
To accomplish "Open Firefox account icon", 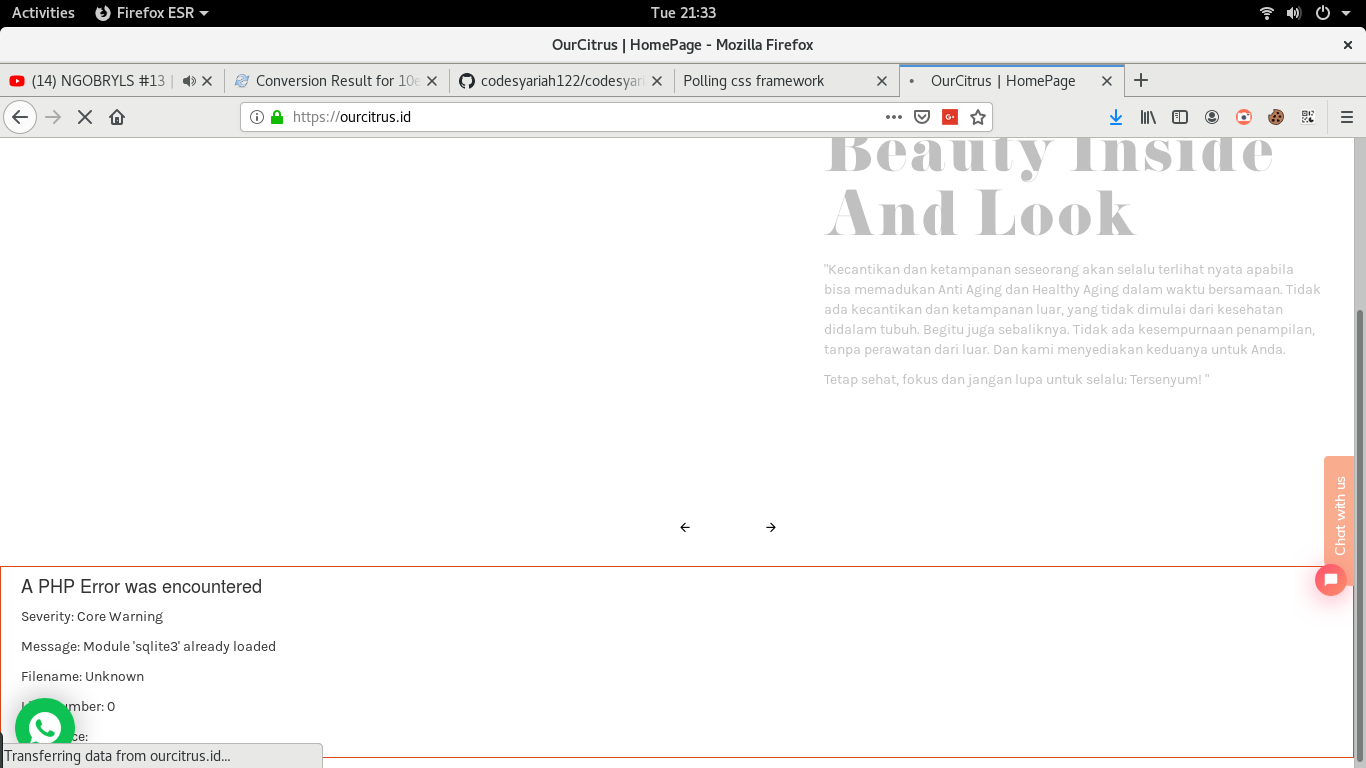I will point(1212,117).
